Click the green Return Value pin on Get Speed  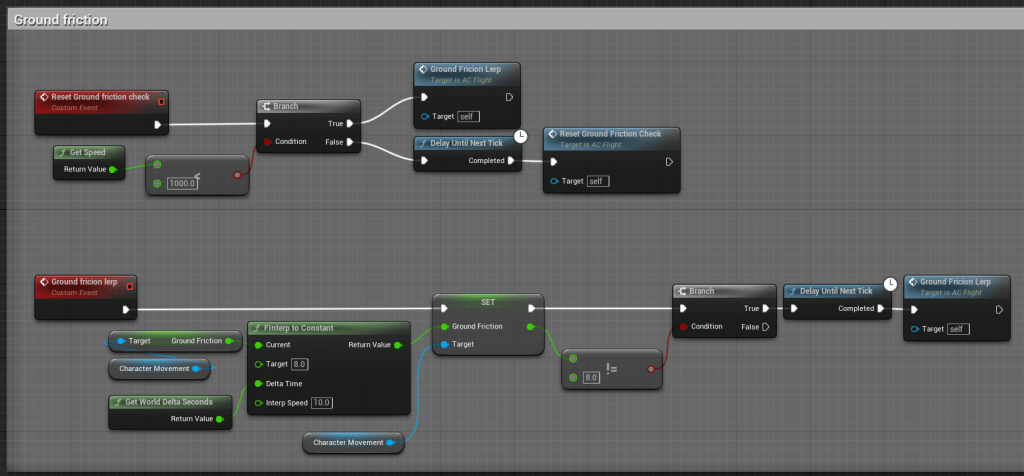pos(112,170)
